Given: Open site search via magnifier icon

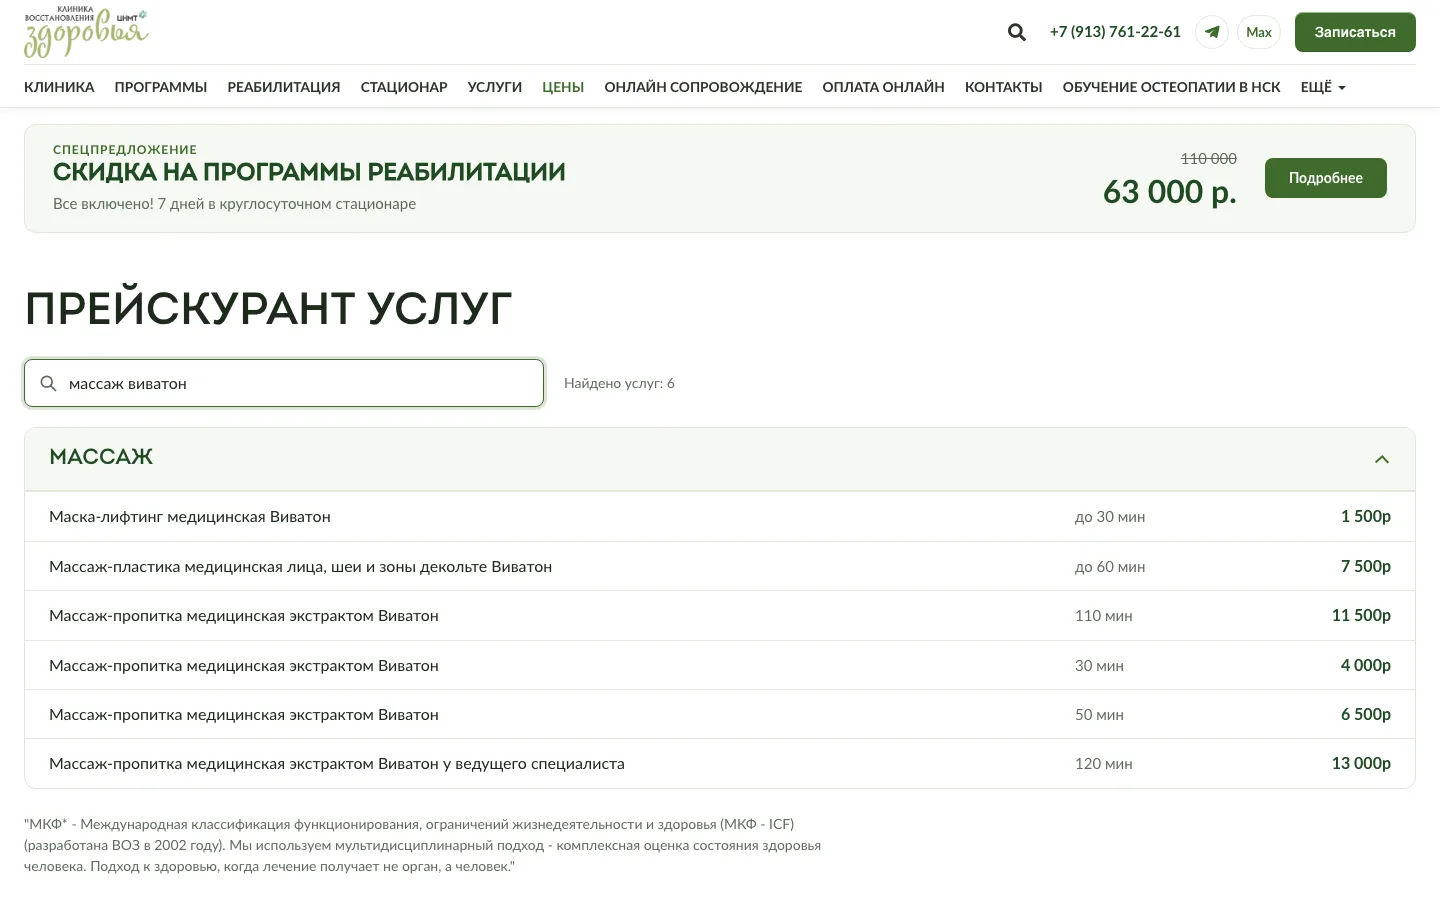Looking at the screenshot, I should [1017, 32].
